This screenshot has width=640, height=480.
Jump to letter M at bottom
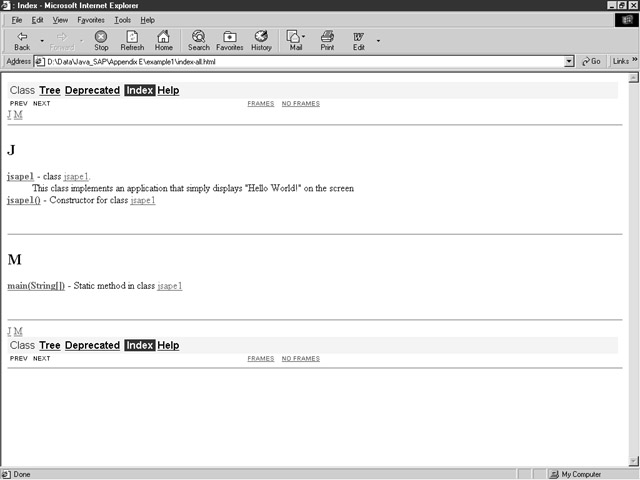coord(18,331)
